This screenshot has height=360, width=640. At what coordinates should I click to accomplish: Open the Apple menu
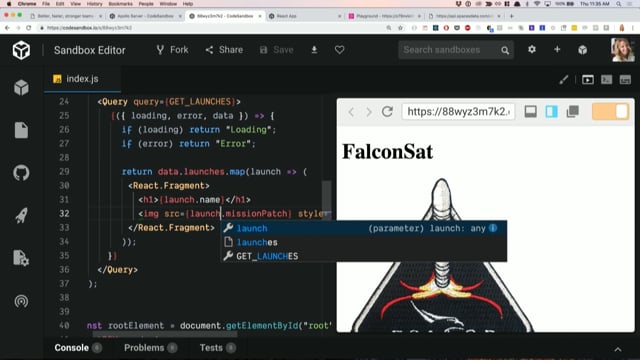pos(9,4)
